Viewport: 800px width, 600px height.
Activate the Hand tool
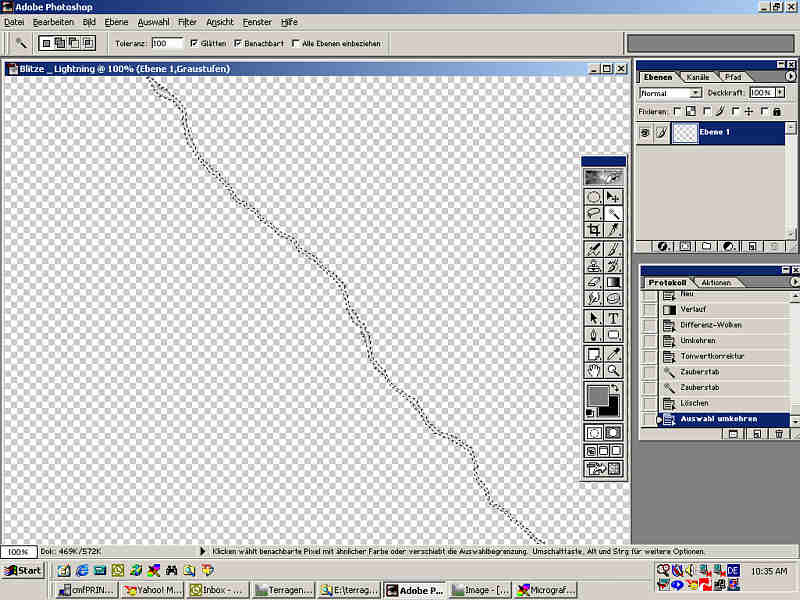click(594, 370)
